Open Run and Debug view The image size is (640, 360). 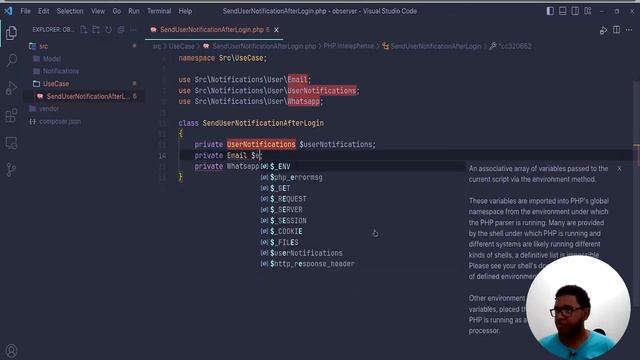(11, 88)
